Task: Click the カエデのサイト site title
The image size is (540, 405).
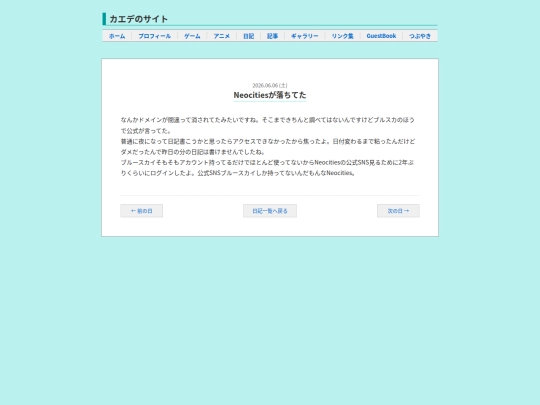Action: tap(138, 19)
